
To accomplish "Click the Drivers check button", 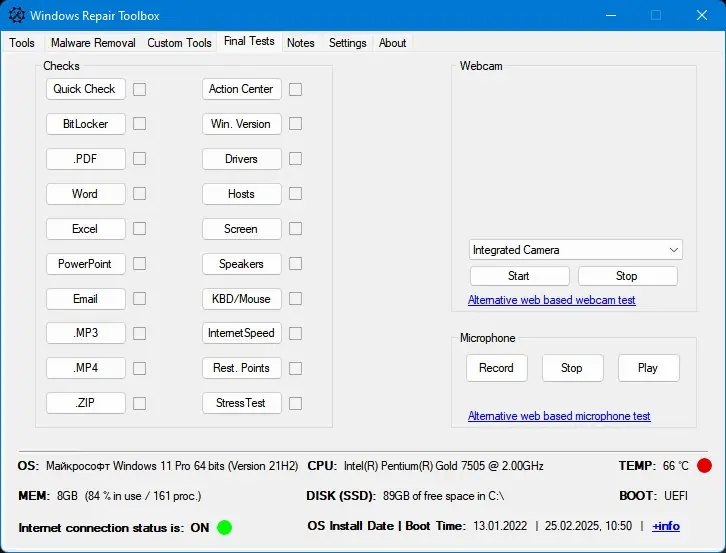I will (x=242, y=159).
